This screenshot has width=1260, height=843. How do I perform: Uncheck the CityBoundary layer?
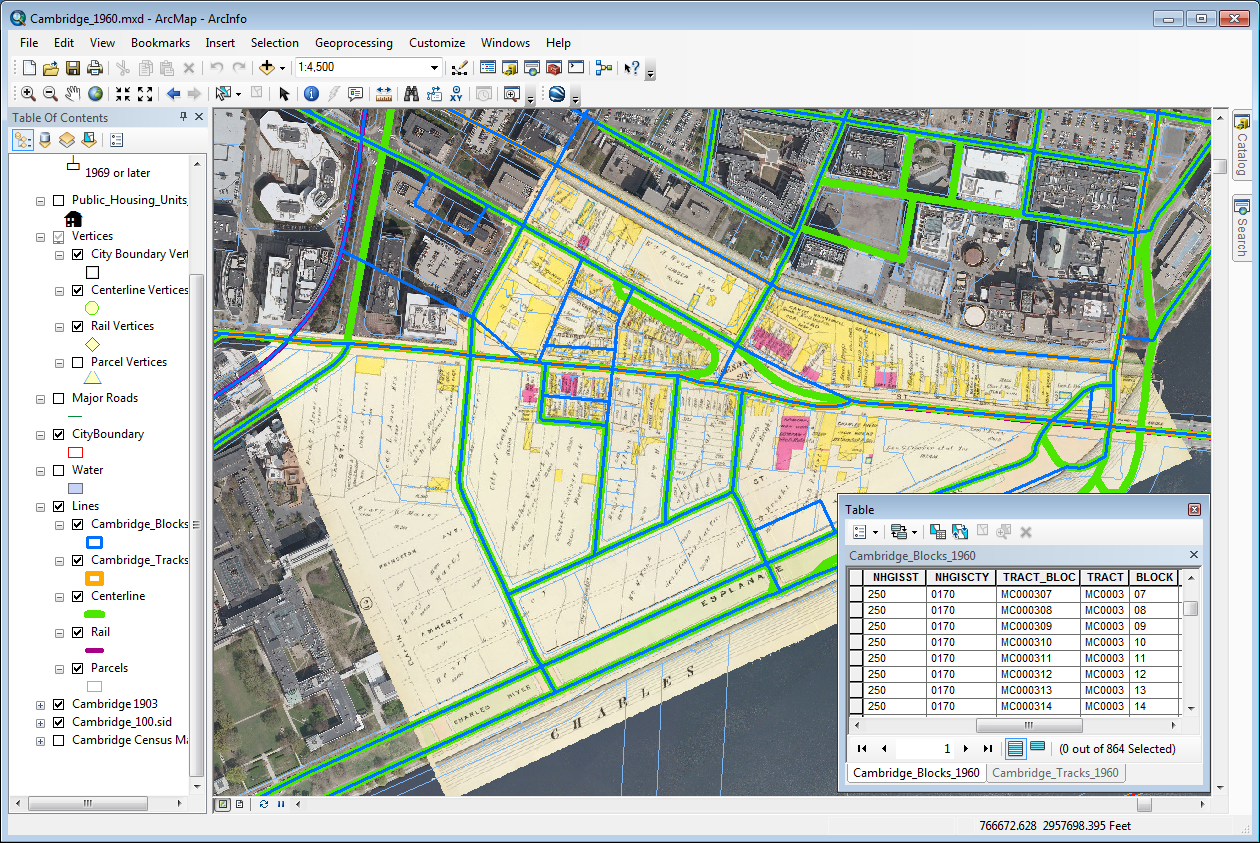point(58,434)
